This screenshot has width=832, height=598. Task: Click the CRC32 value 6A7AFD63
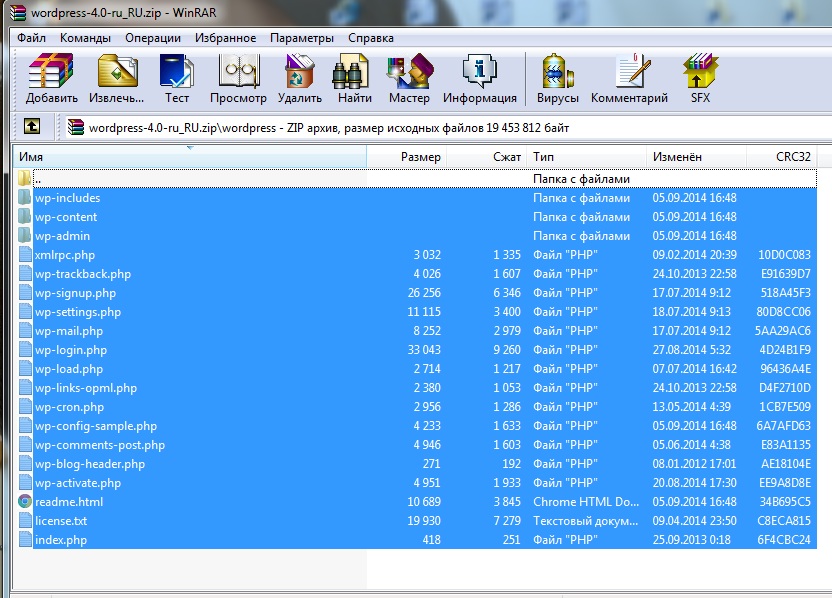click(784, 426)
